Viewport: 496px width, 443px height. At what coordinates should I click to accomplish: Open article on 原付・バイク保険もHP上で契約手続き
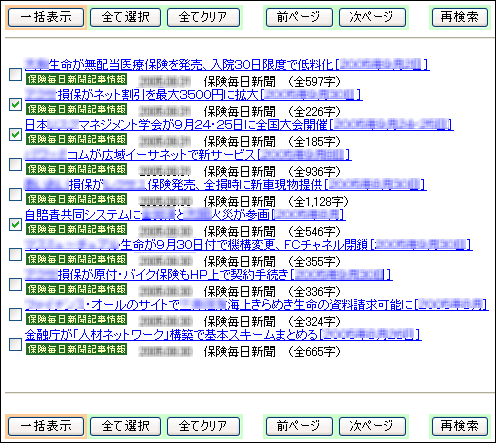click(x=209, y=275)
